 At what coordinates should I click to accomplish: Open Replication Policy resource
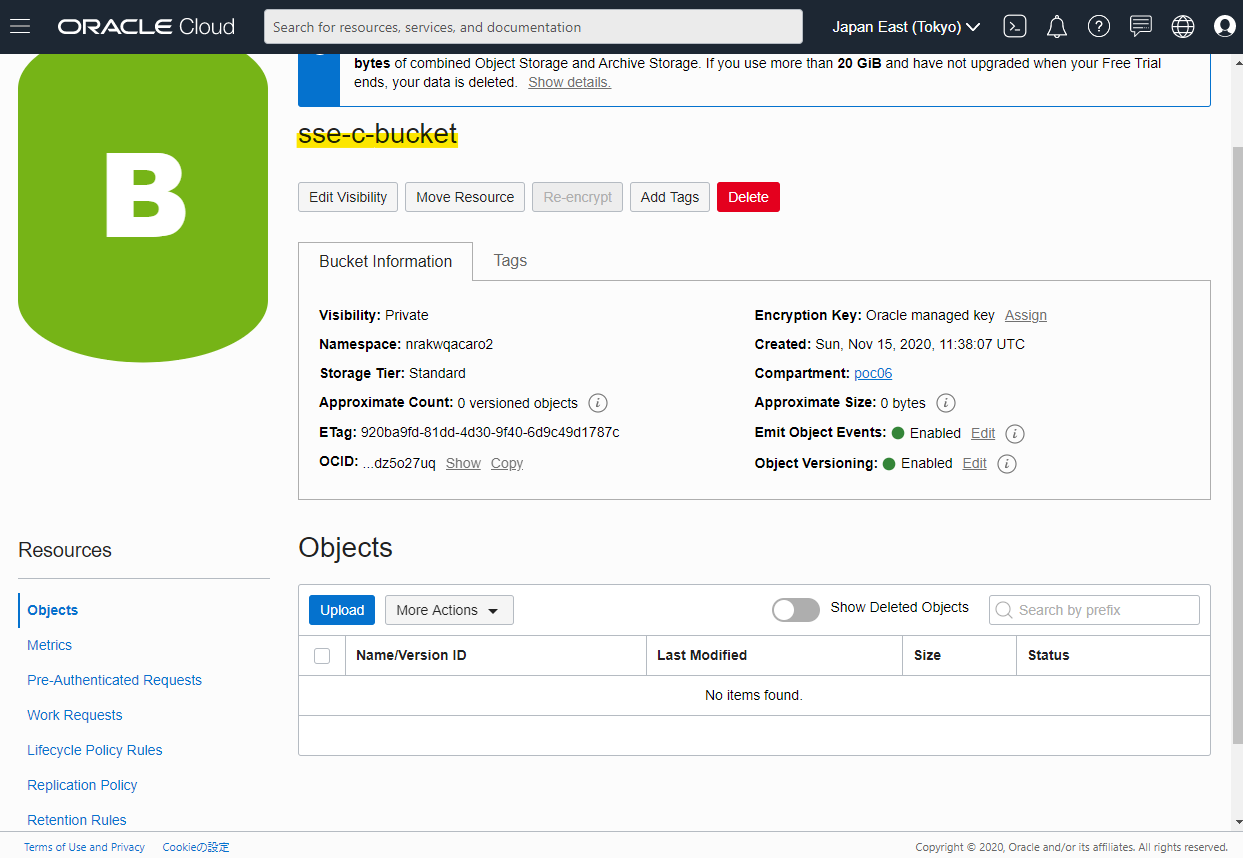[x=83, y=785]
